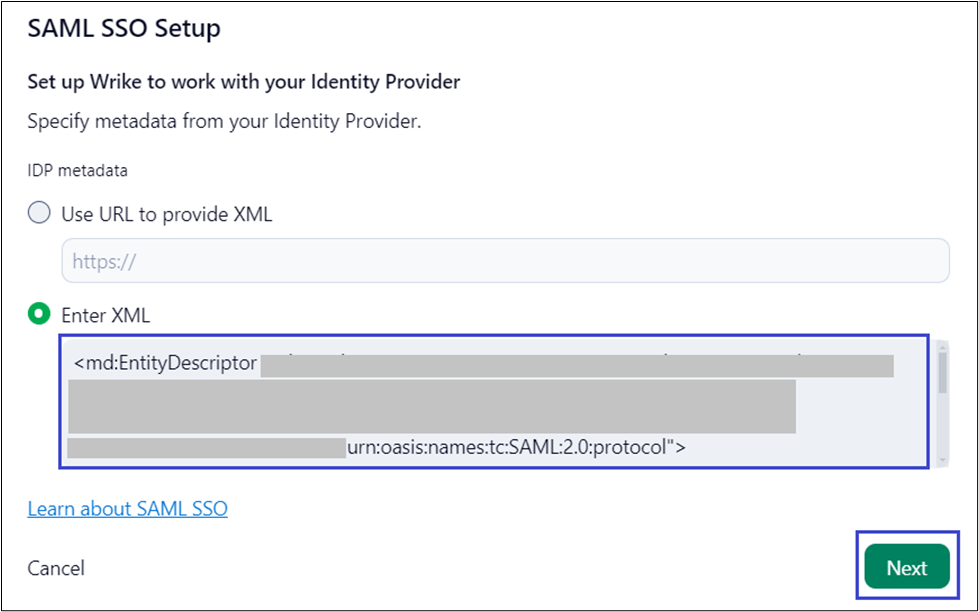Click the XML text area scrollbar thumb

942,373
